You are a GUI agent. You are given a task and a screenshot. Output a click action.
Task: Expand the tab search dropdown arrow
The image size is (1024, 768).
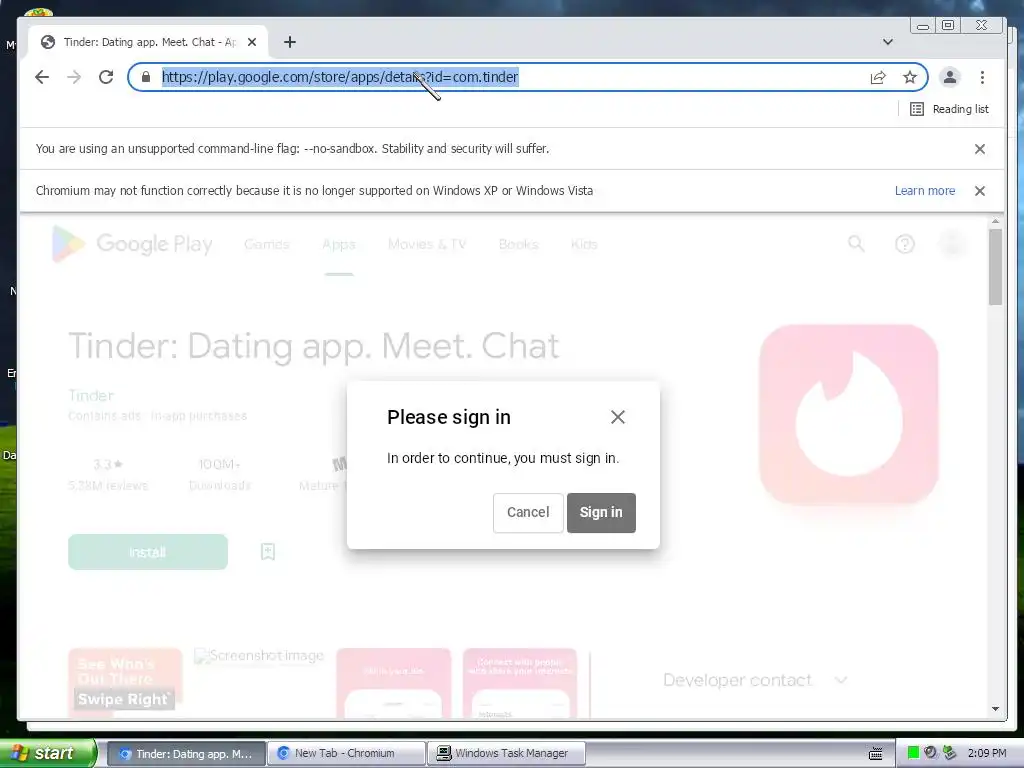888,42
